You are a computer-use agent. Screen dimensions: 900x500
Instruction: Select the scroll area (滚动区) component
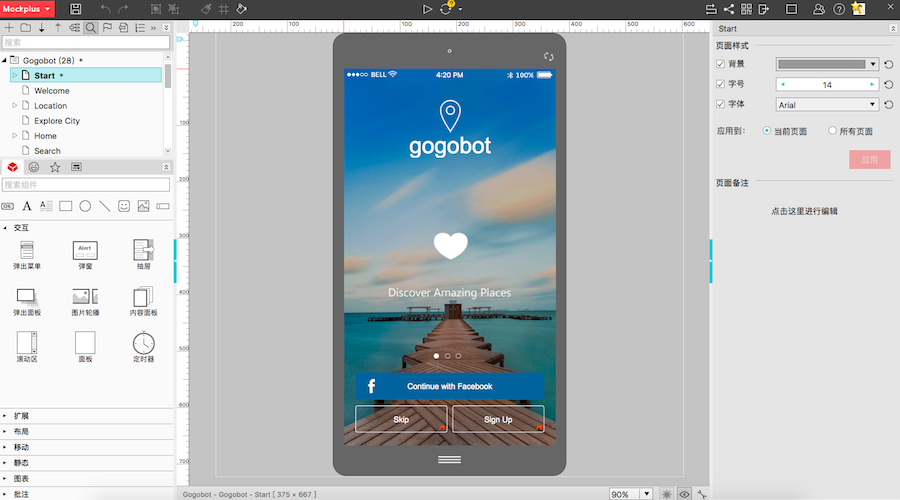point(27,347)
